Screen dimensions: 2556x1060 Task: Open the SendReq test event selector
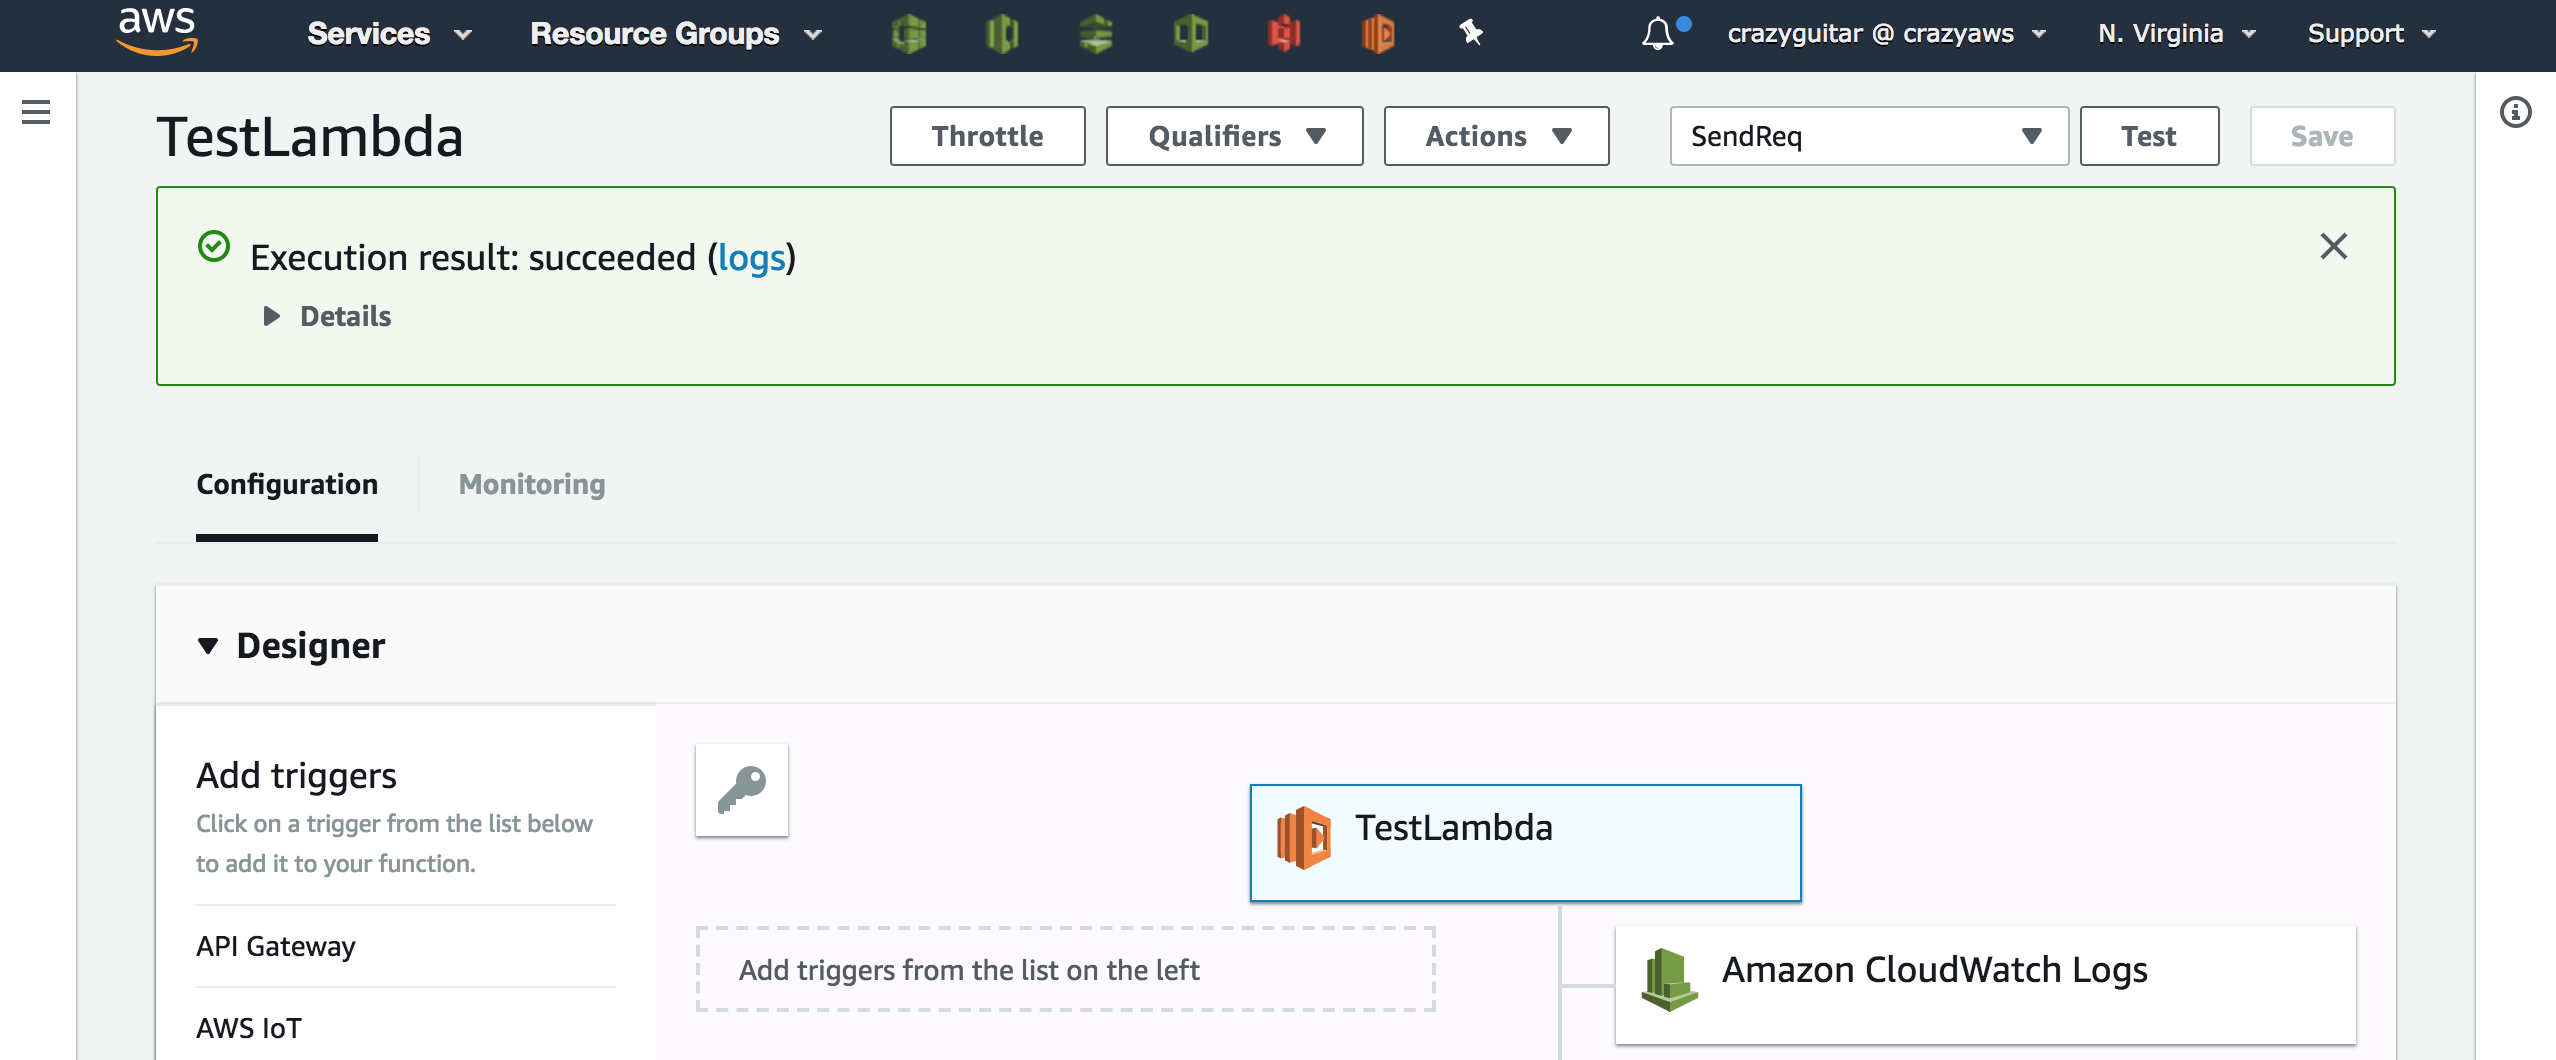pyautogui.click(x=1868, y=136)
